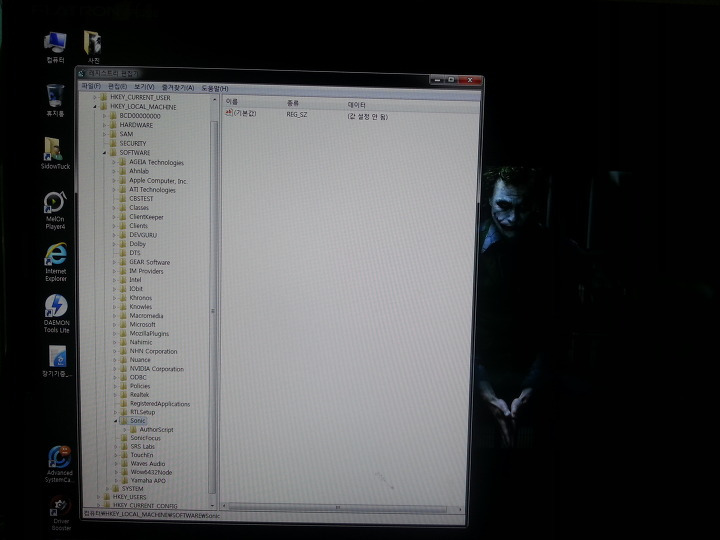
Task: Select the RegisteredApplications key
Action: pyautogui.click(x=160, y=404)
